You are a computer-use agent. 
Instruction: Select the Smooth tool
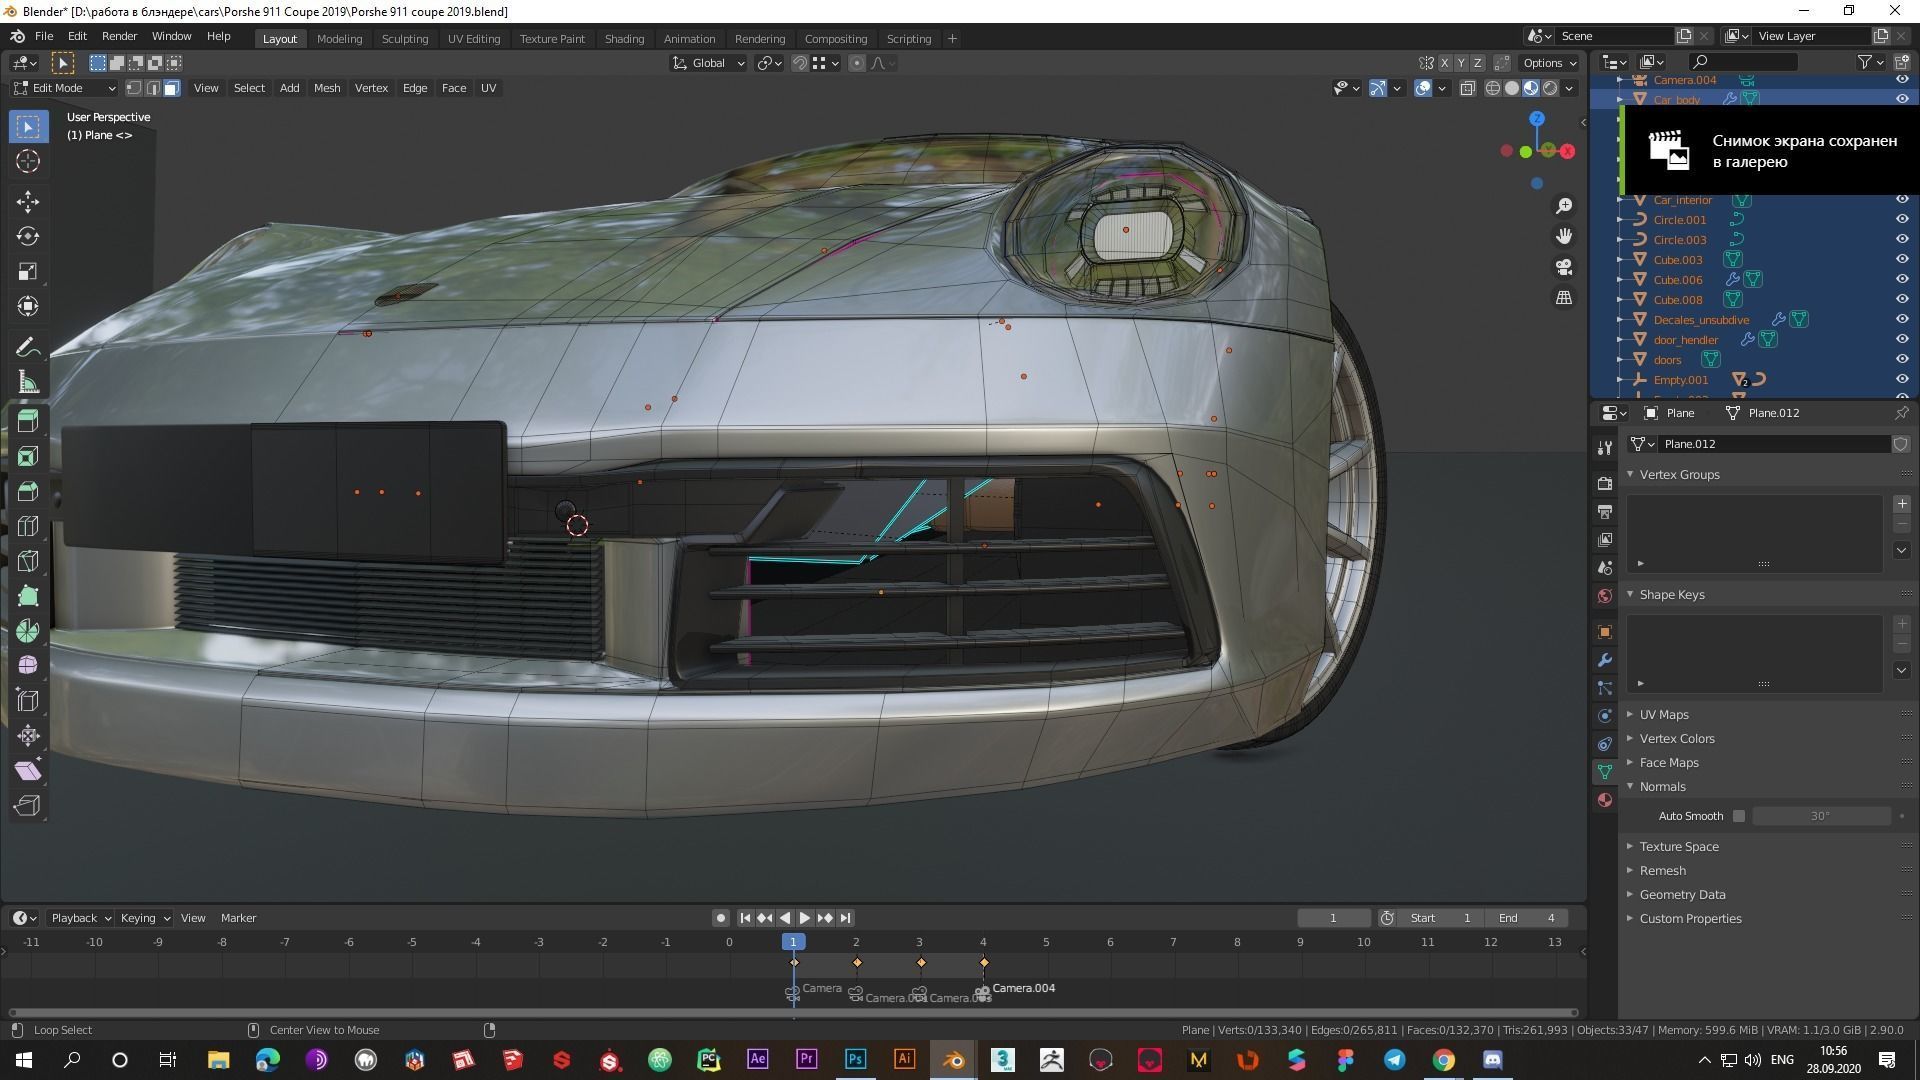click(28, 666)
